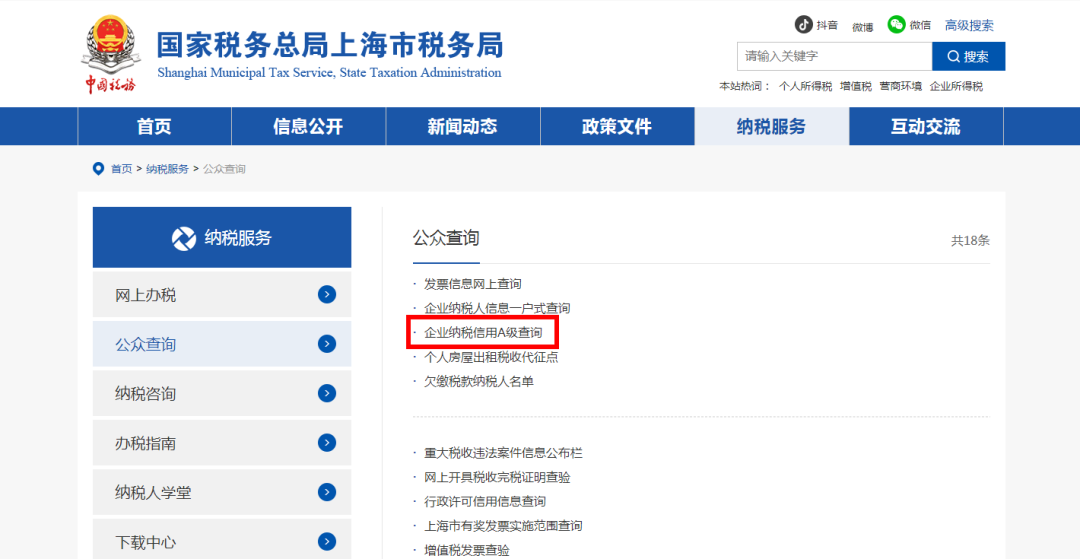The image size is (1080, 559).
Task: Select 办税指南 in the sidebar
Action: (x=222, y=443)
